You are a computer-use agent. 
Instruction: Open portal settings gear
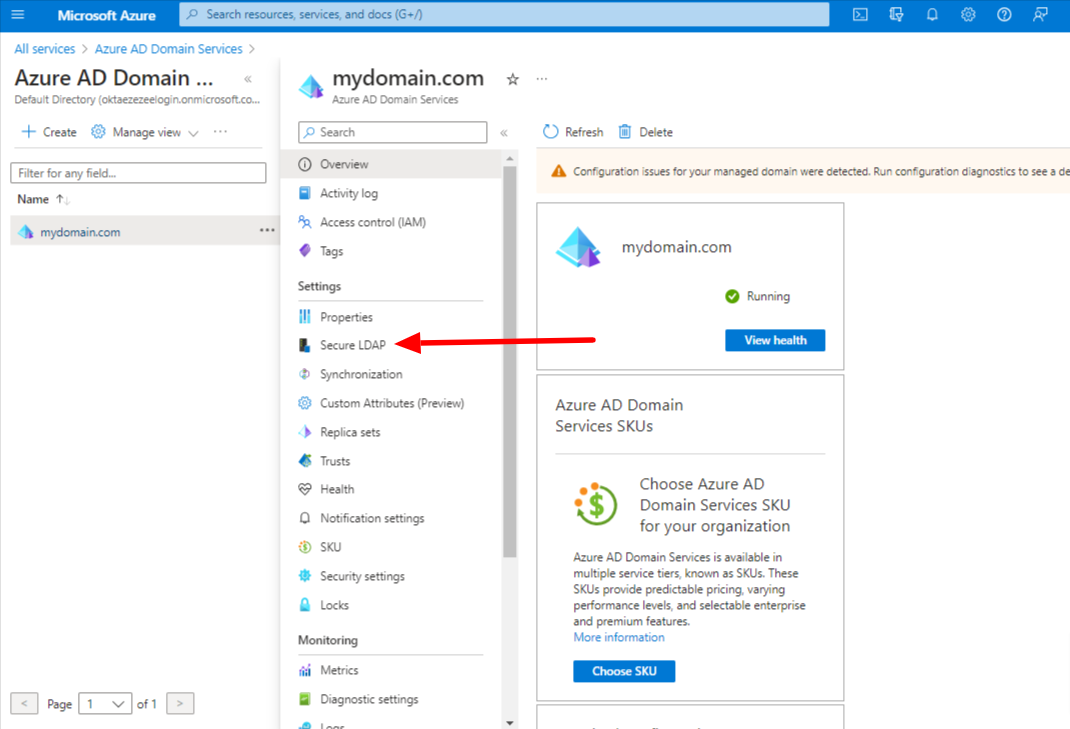[968, 14]
